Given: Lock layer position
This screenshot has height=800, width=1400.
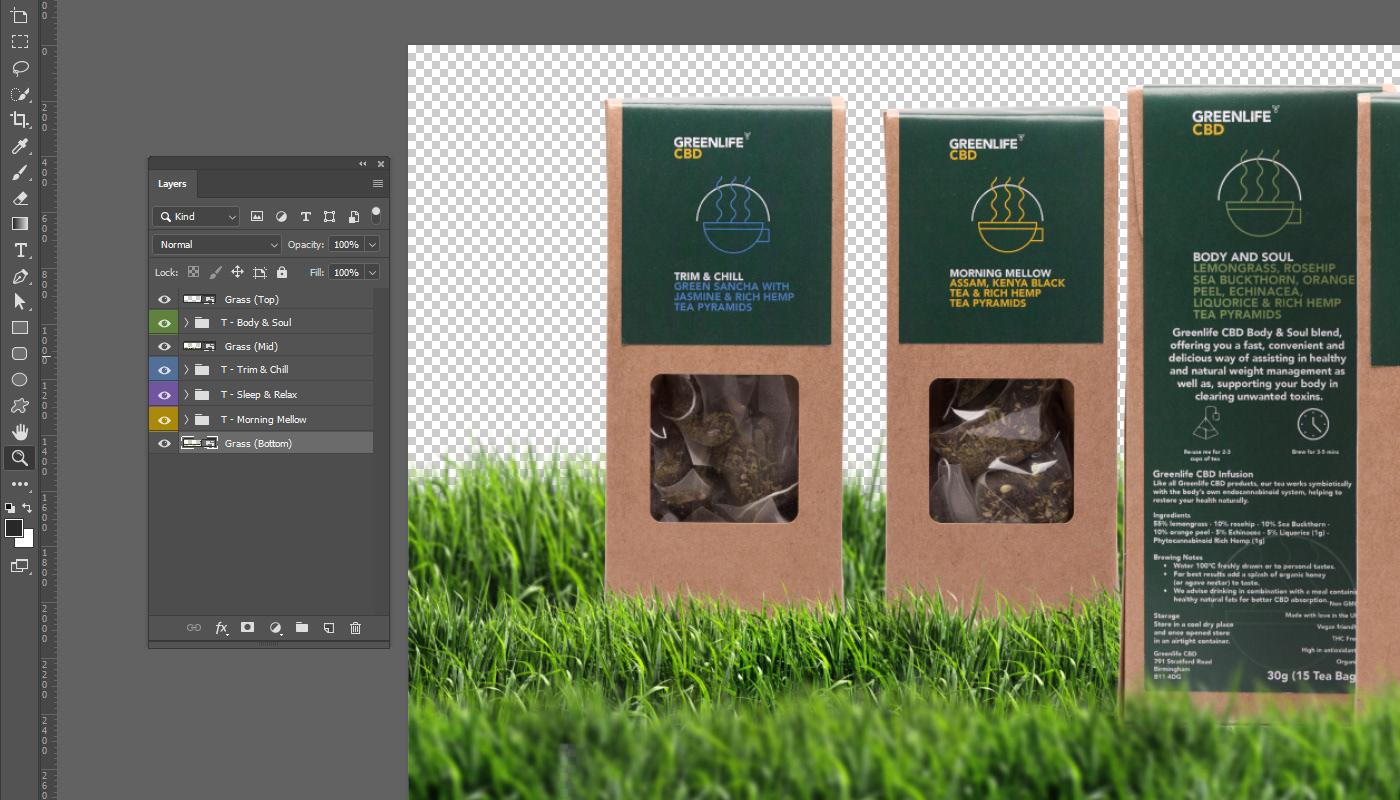Looking at the screenshot, I should click(x=237, y=272).
